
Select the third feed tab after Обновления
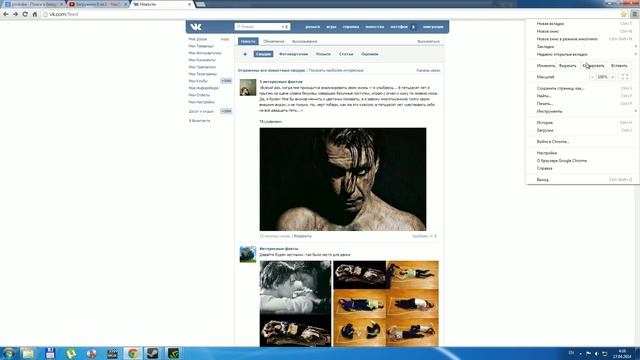tap(304, 41)
